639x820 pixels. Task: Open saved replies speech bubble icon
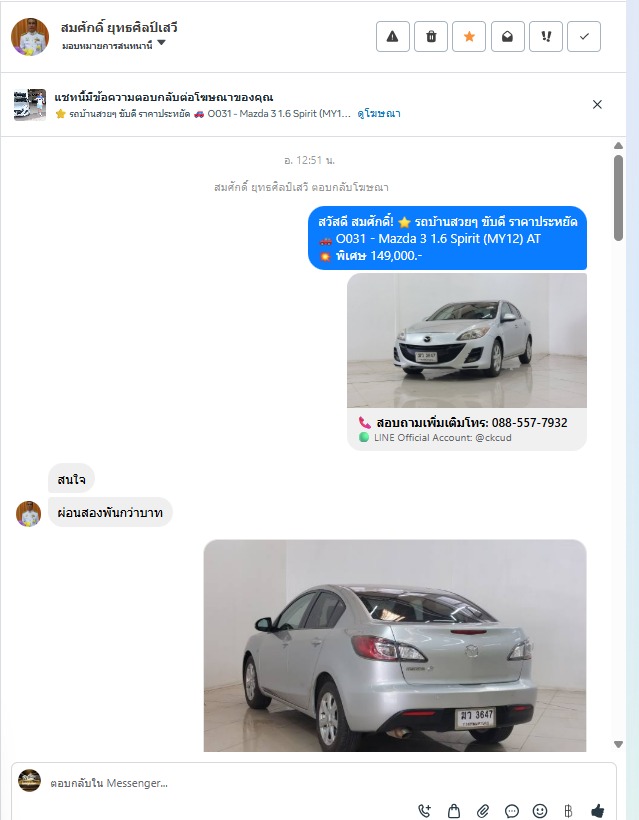511,811
